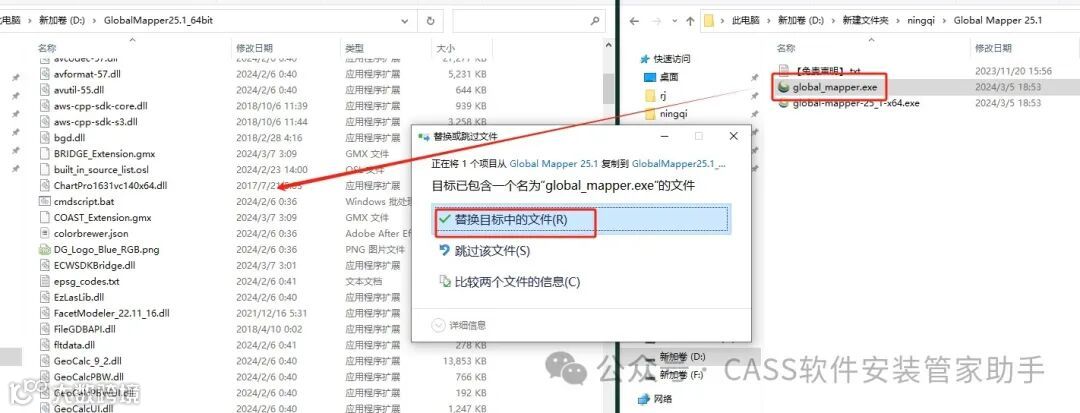The width and height of the screenshot is (1080, 413).
Task: Choose replace the files in the destination
Action: tap(582, 220)
